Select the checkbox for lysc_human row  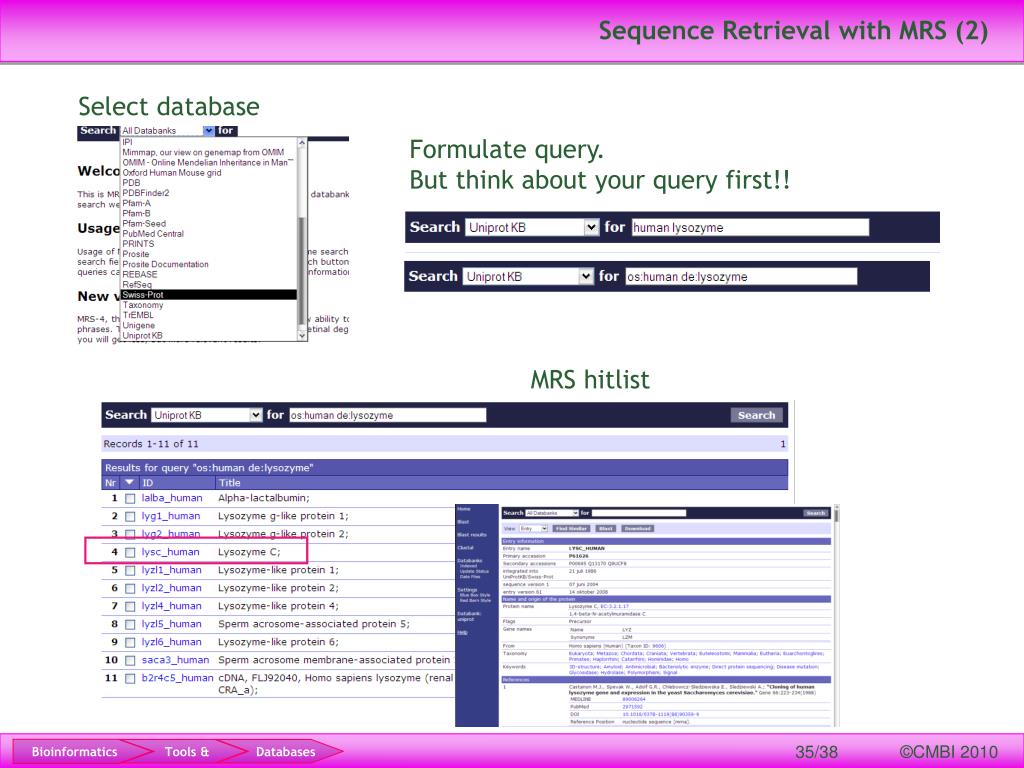(x=130, y=552)
